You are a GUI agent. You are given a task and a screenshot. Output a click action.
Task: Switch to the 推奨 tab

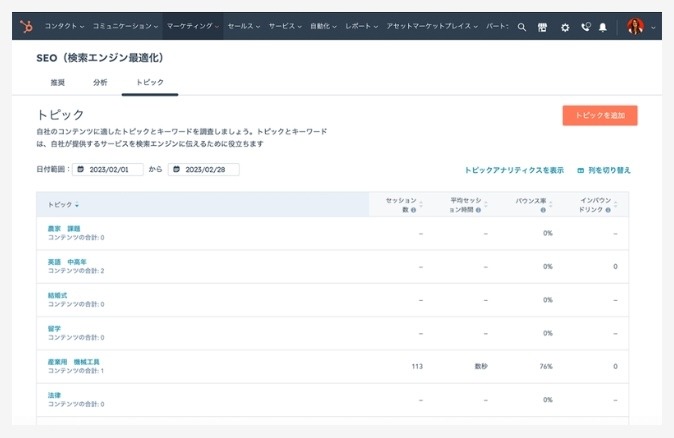tap(58, 83)
